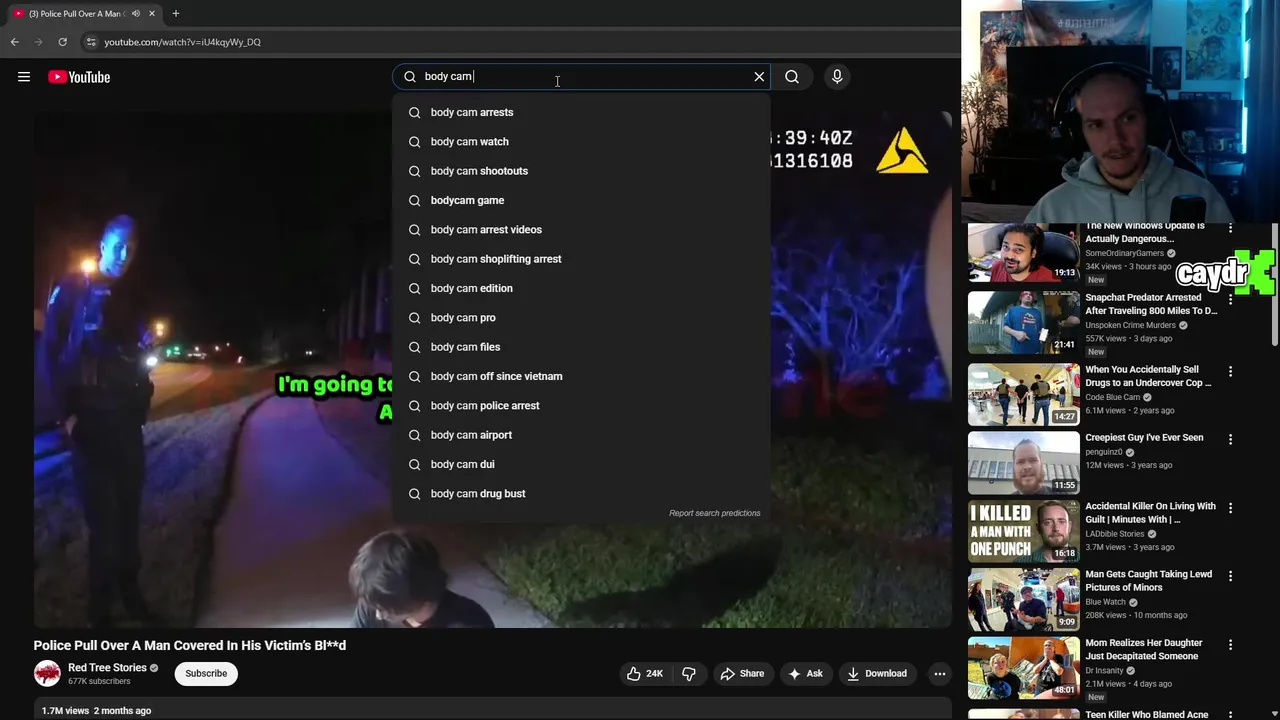Share the video

click(742, 674)
